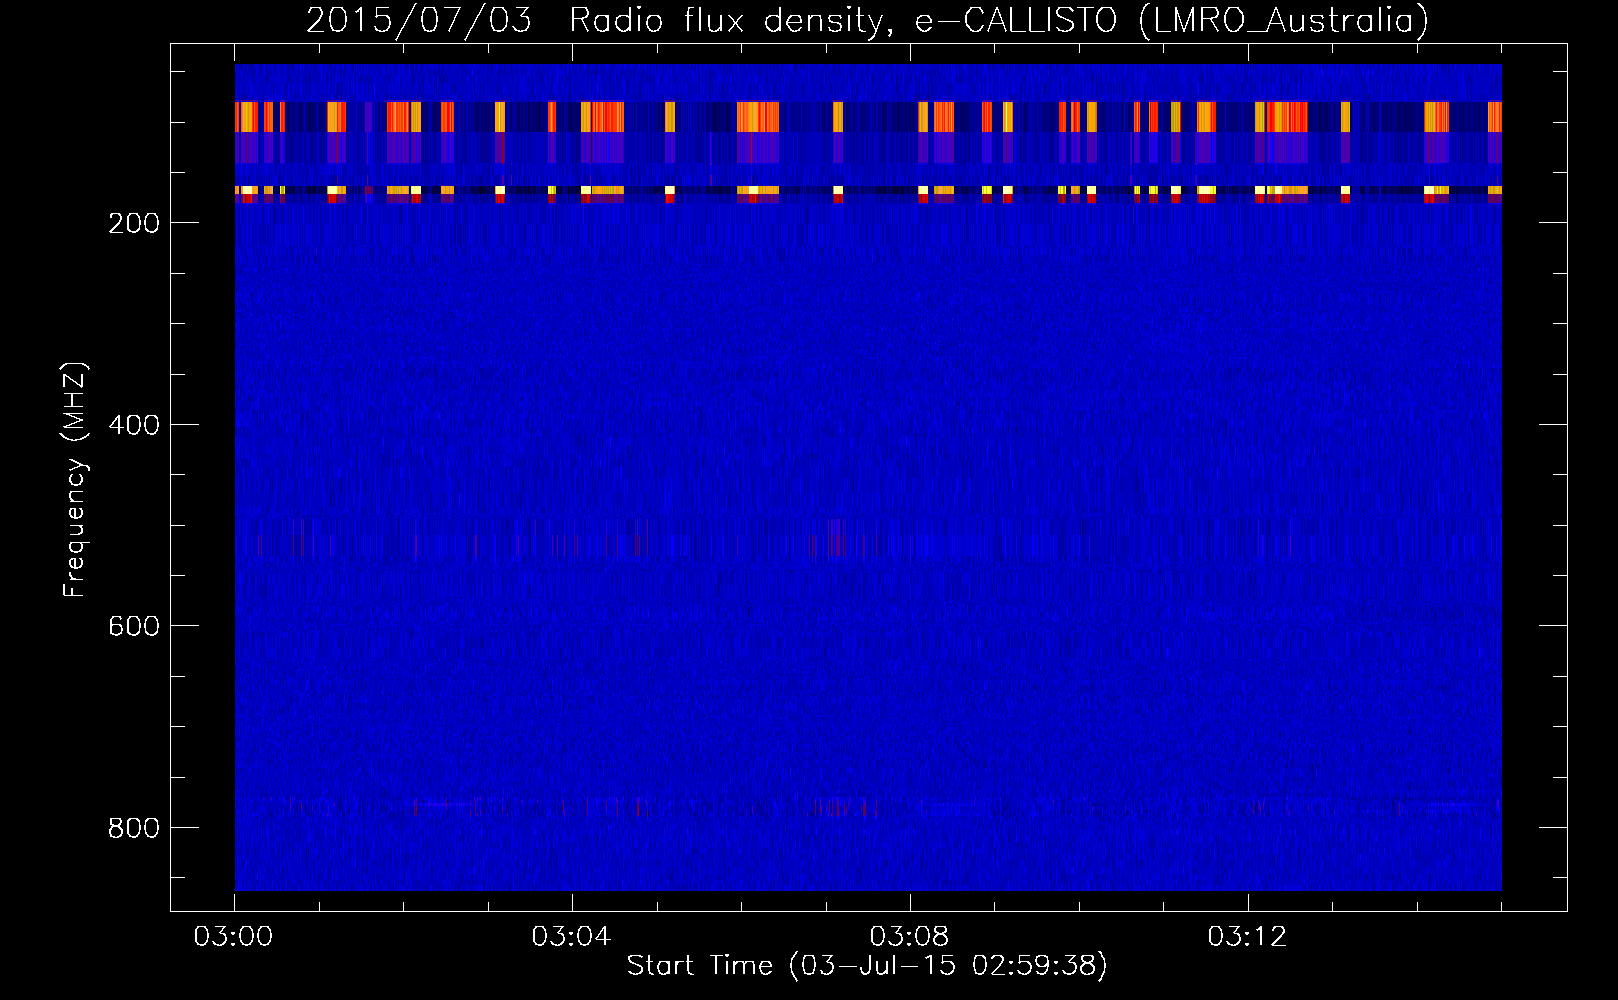This screenshot has height=1000, width=1618.
Task: Click the 03:00 time tick label
Action: click(x=234, y=937)
